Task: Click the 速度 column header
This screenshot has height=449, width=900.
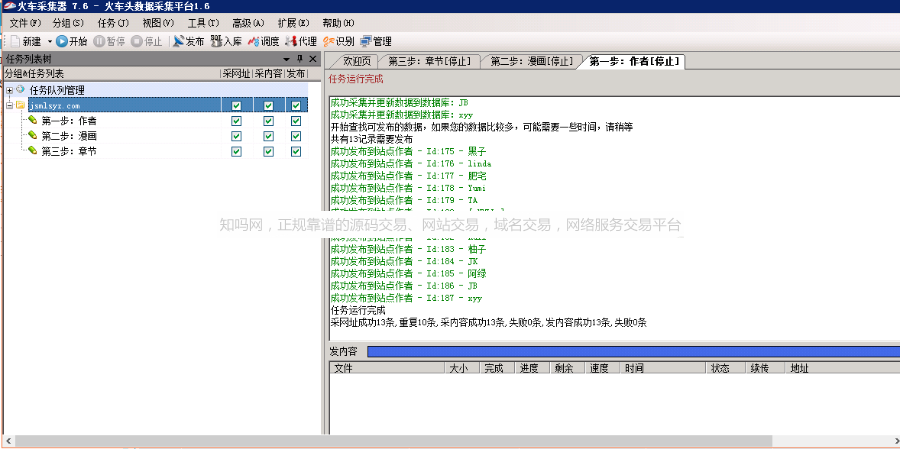Action: click(602, 369)
